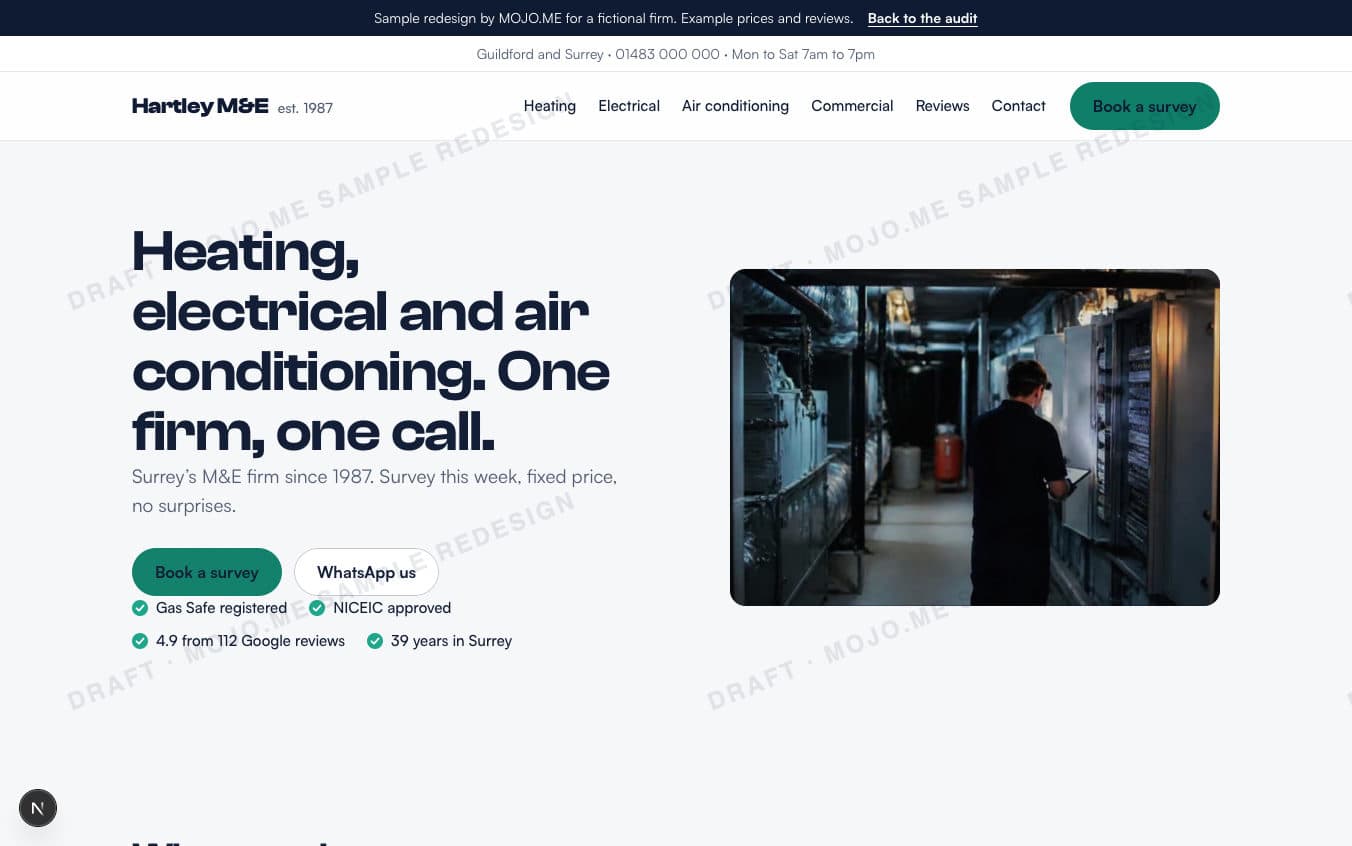The height and width of the screenshot is (846, 1352).
Task: Click the Gas Safe registered checkmark icon
Action: click(140, 608)
